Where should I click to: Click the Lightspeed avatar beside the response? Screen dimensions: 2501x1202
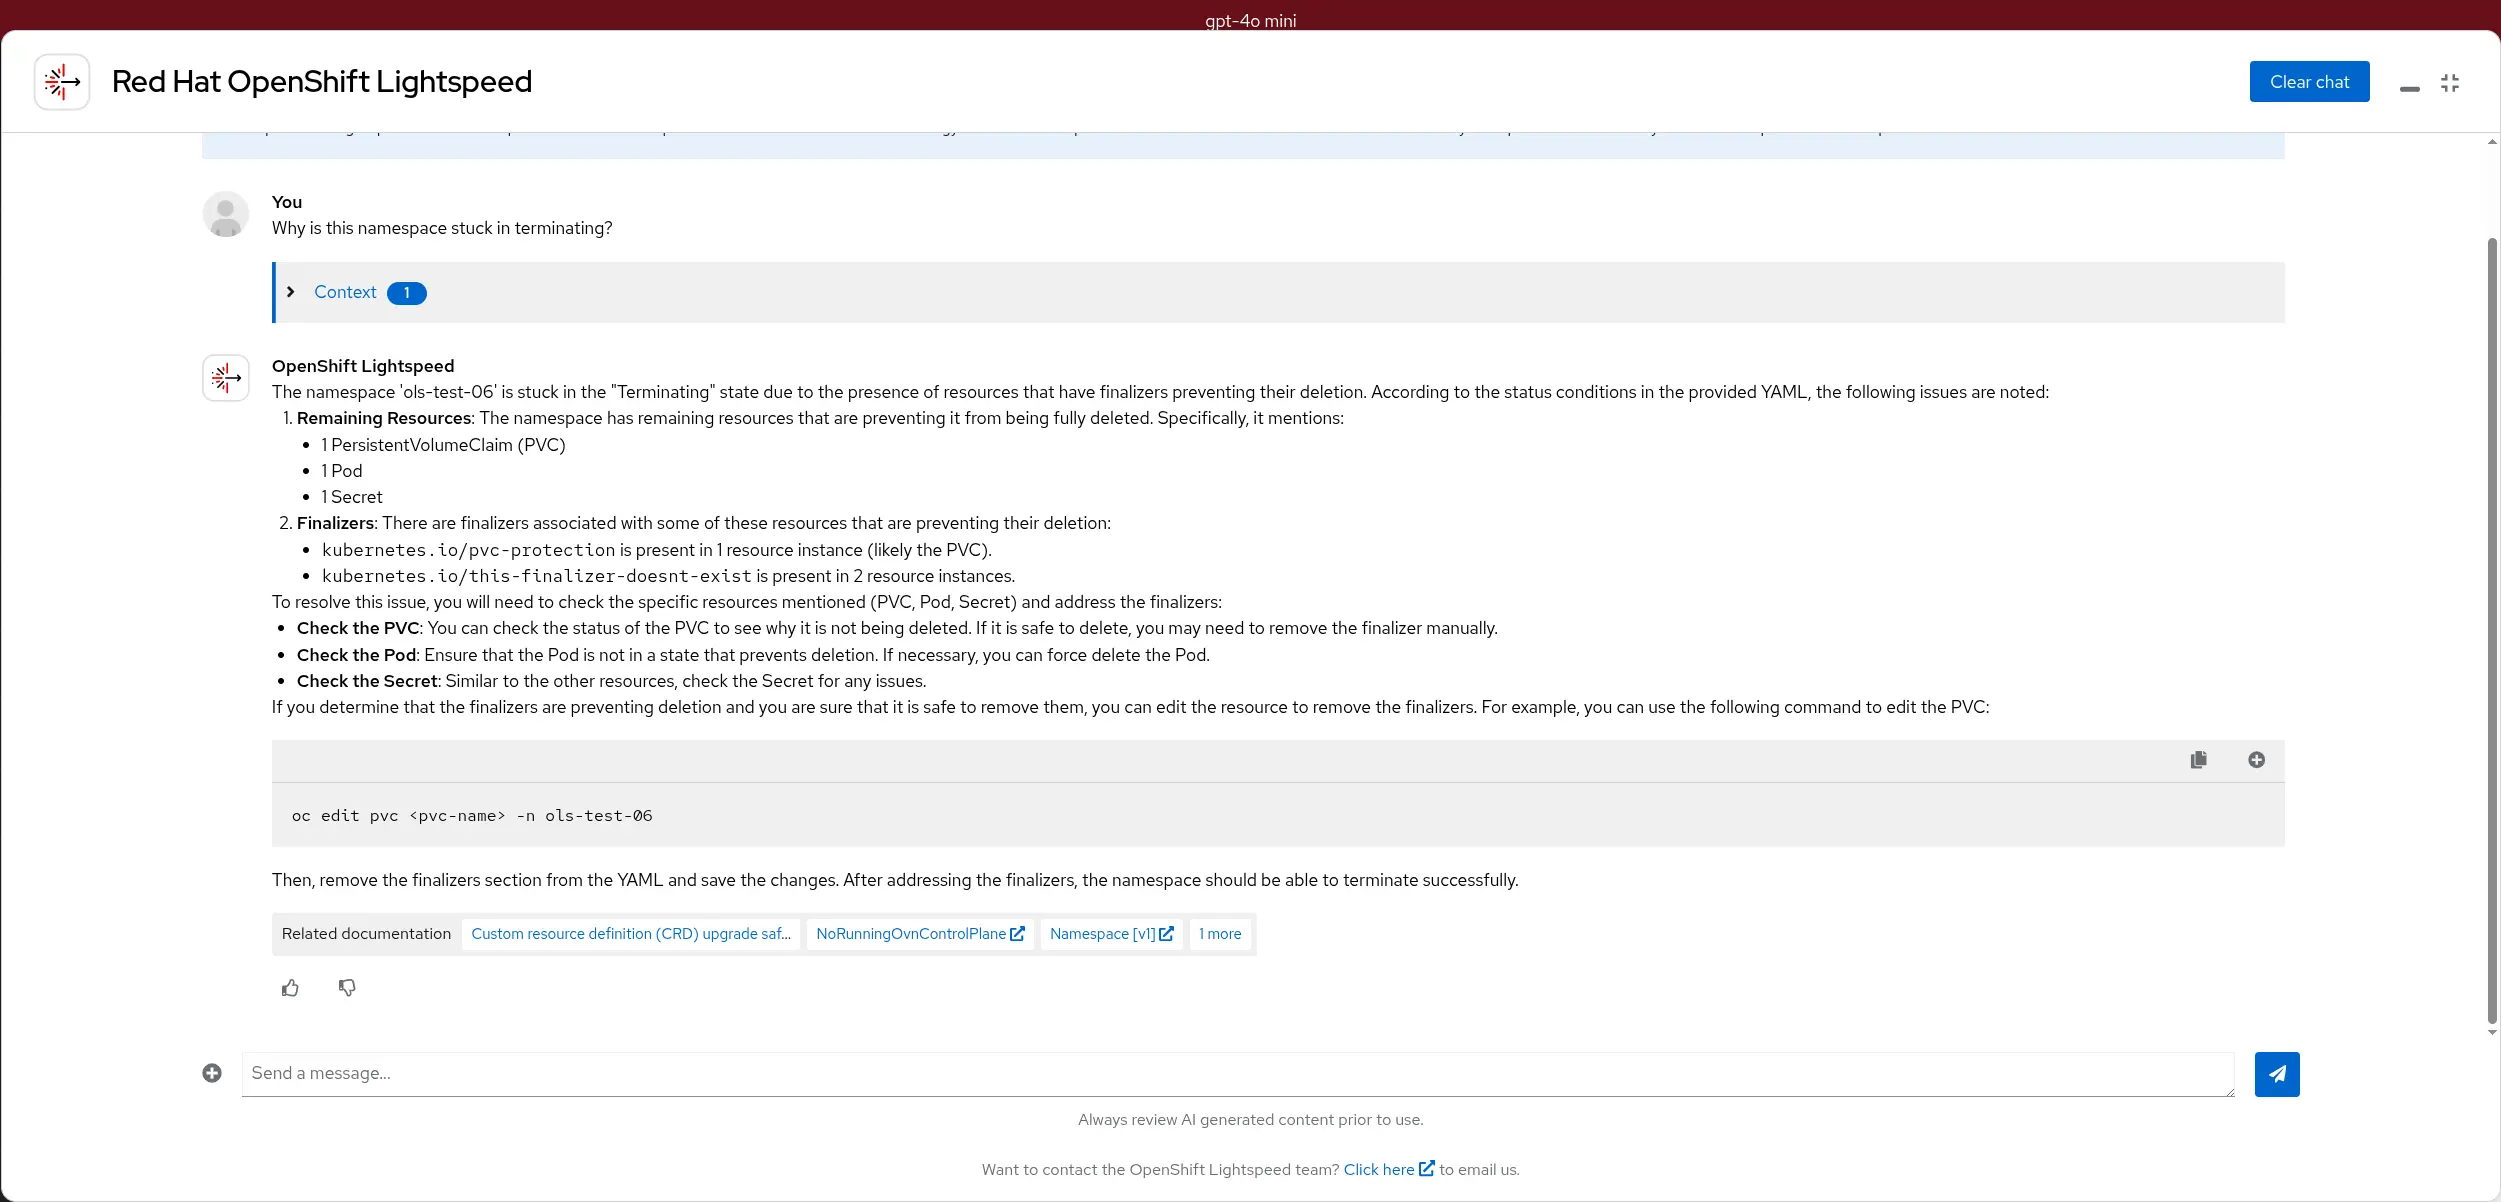click(226, 378)
